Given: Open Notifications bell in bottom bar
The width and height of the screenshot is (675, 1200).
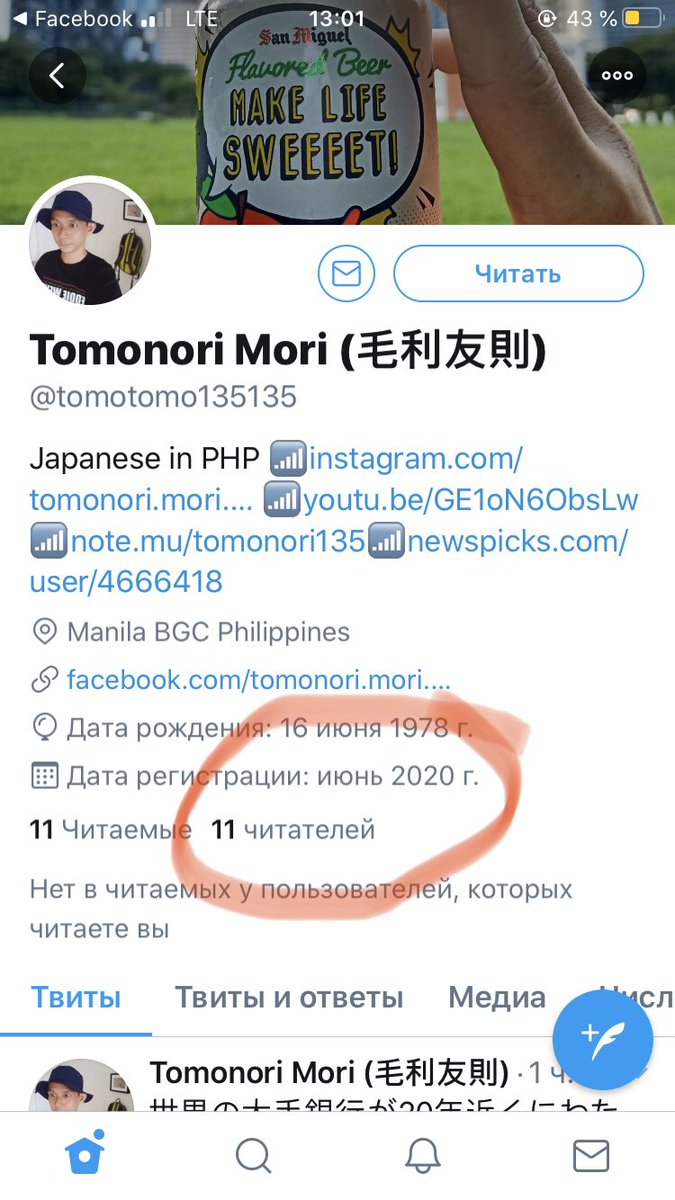Looking at the screenshot, I should (x=423, y=1155).
